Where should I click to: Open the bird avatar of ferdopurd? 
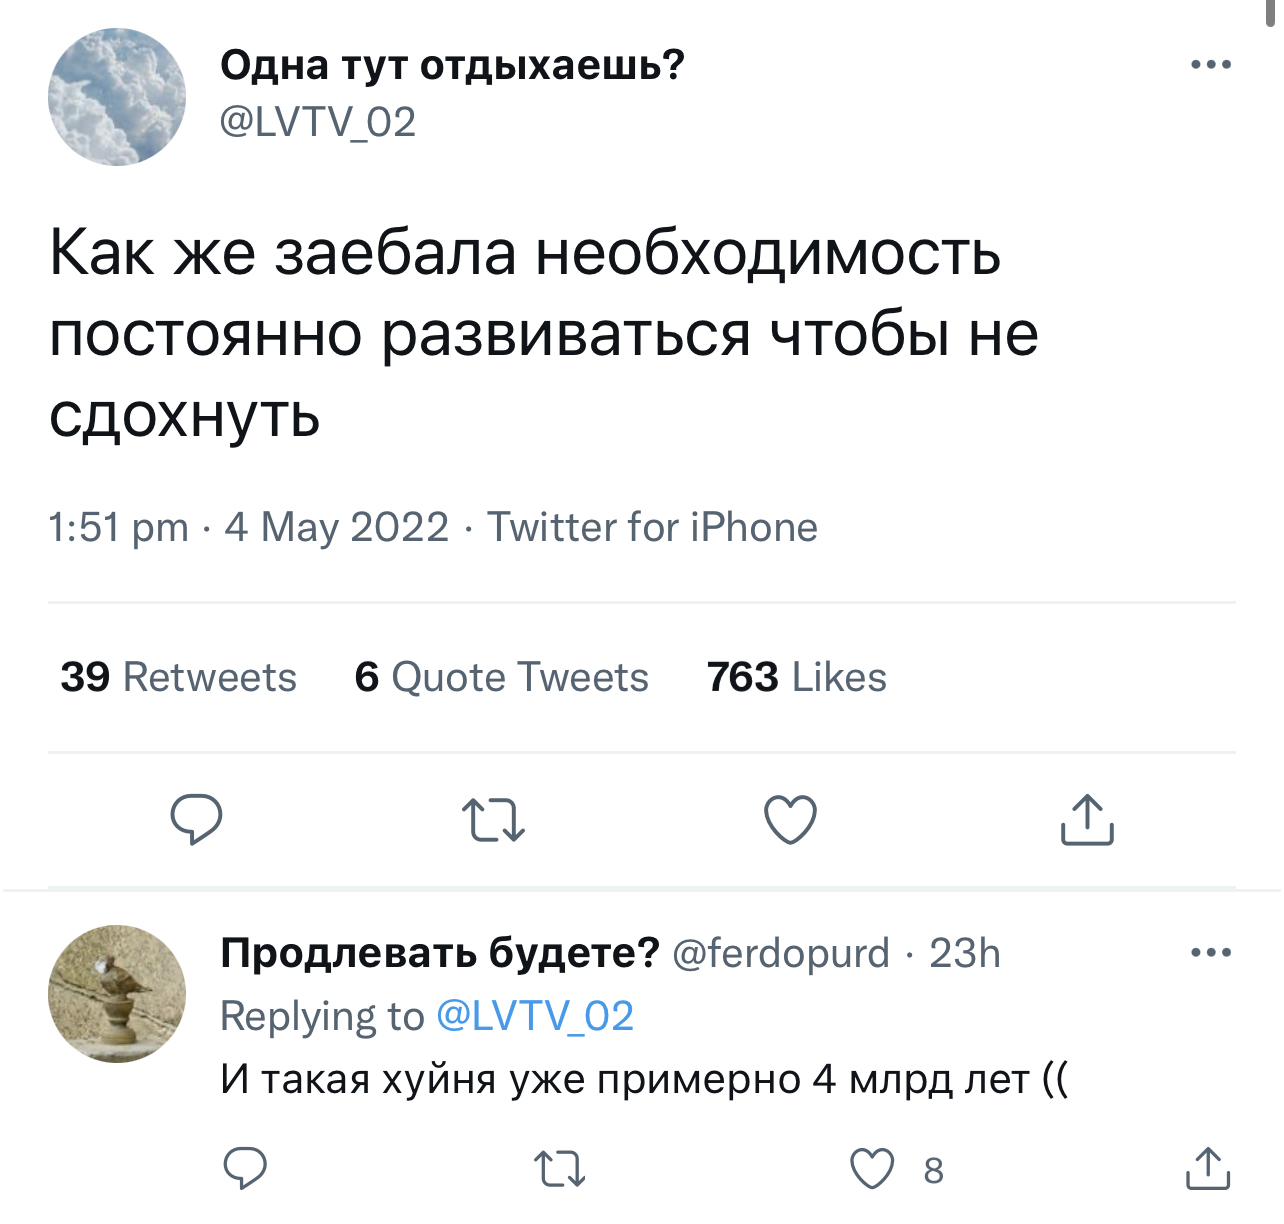[117, 993]
